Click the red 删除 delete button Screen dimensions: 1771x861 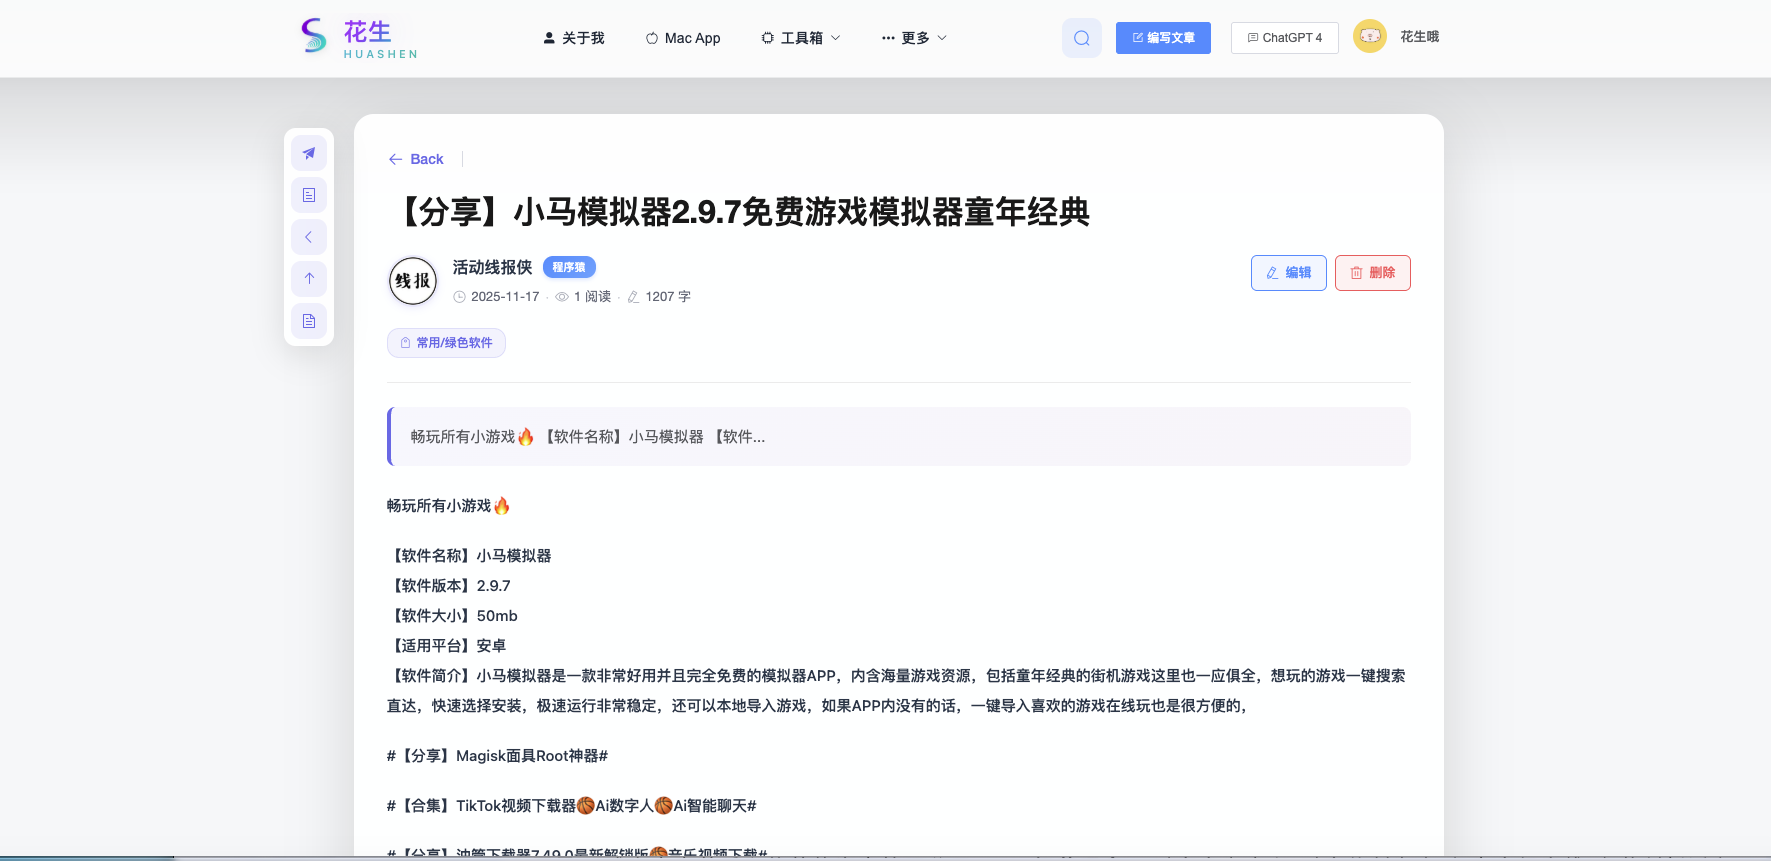(x=1372, y=273)
